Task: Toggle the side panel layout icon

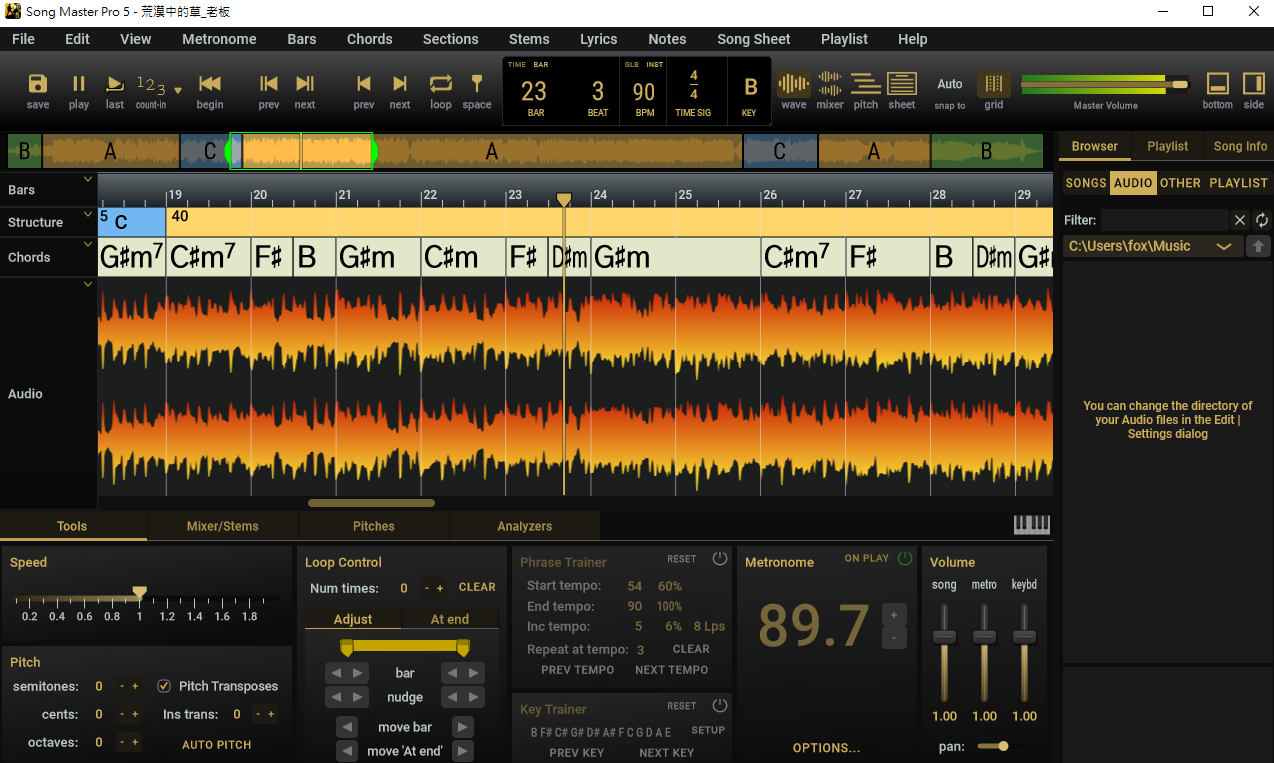Action: [x=1254, y=84]
